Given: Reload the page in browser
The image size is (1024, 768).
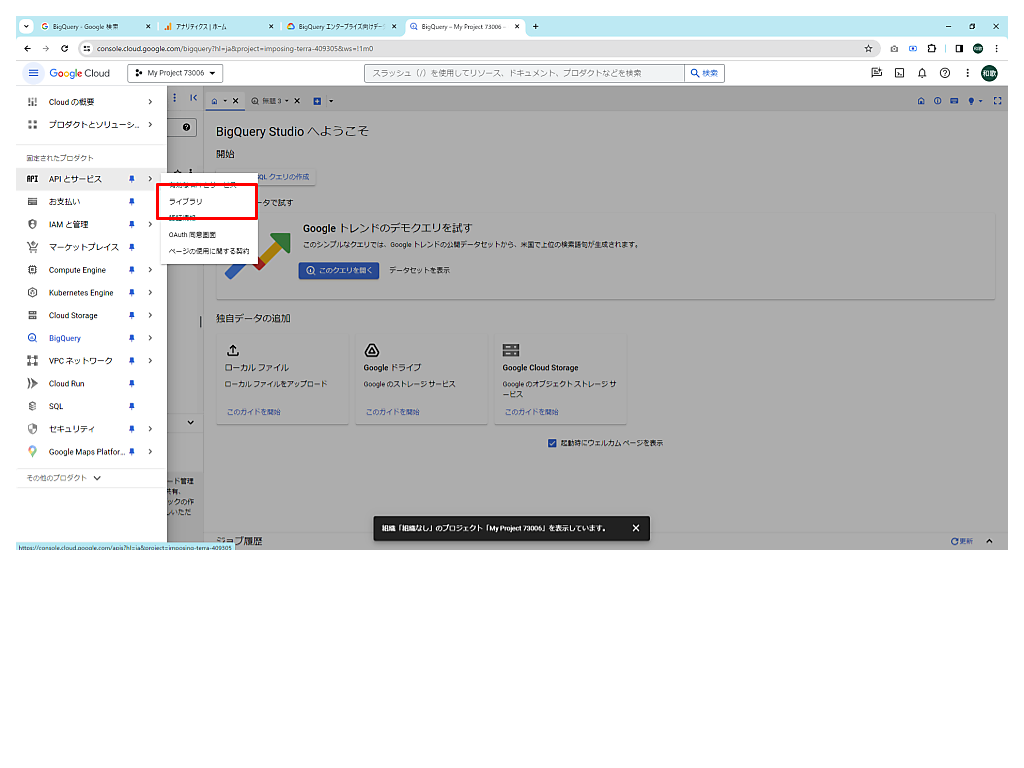Looking at the screenshot, I should click(64, 48).
